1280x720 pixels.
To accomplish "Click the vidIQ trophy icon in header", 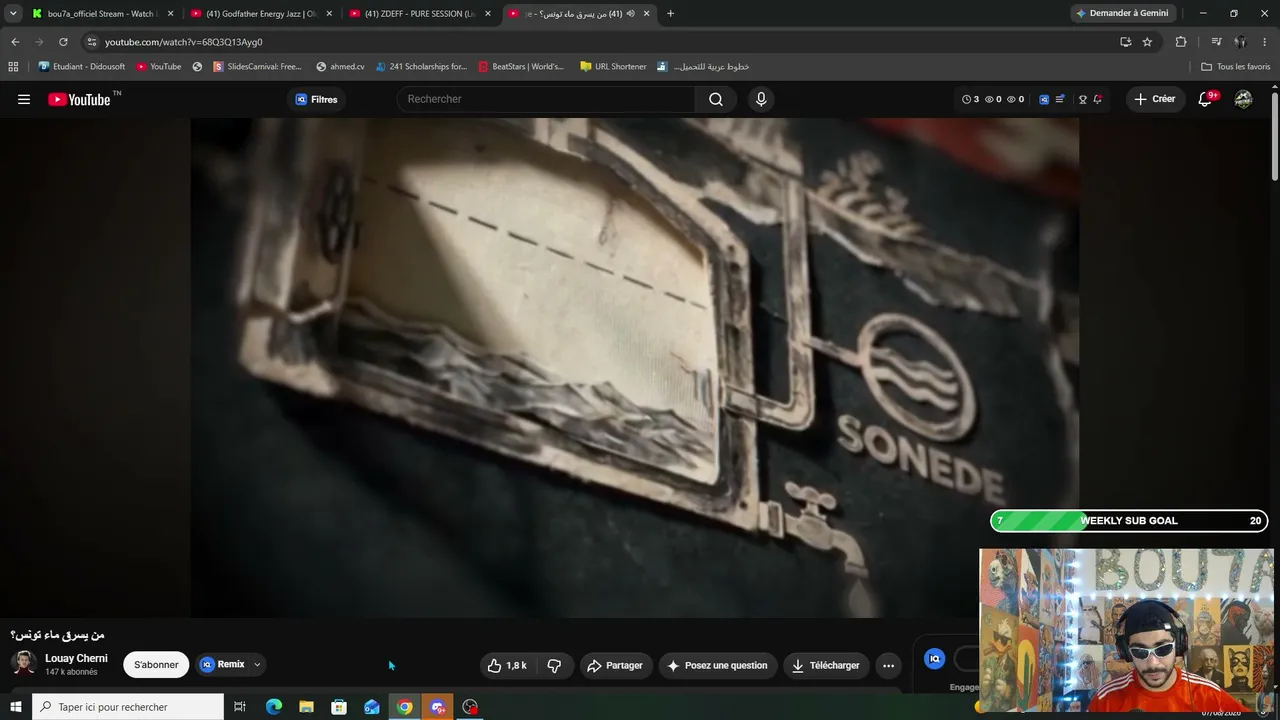I will coord(1082,99).
